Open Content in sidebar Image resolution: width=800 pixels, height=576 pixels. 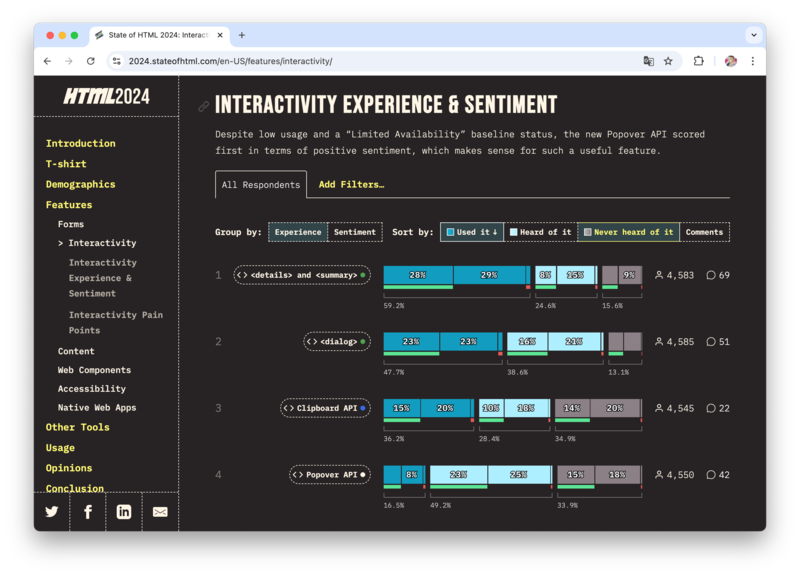coord(76,351)
